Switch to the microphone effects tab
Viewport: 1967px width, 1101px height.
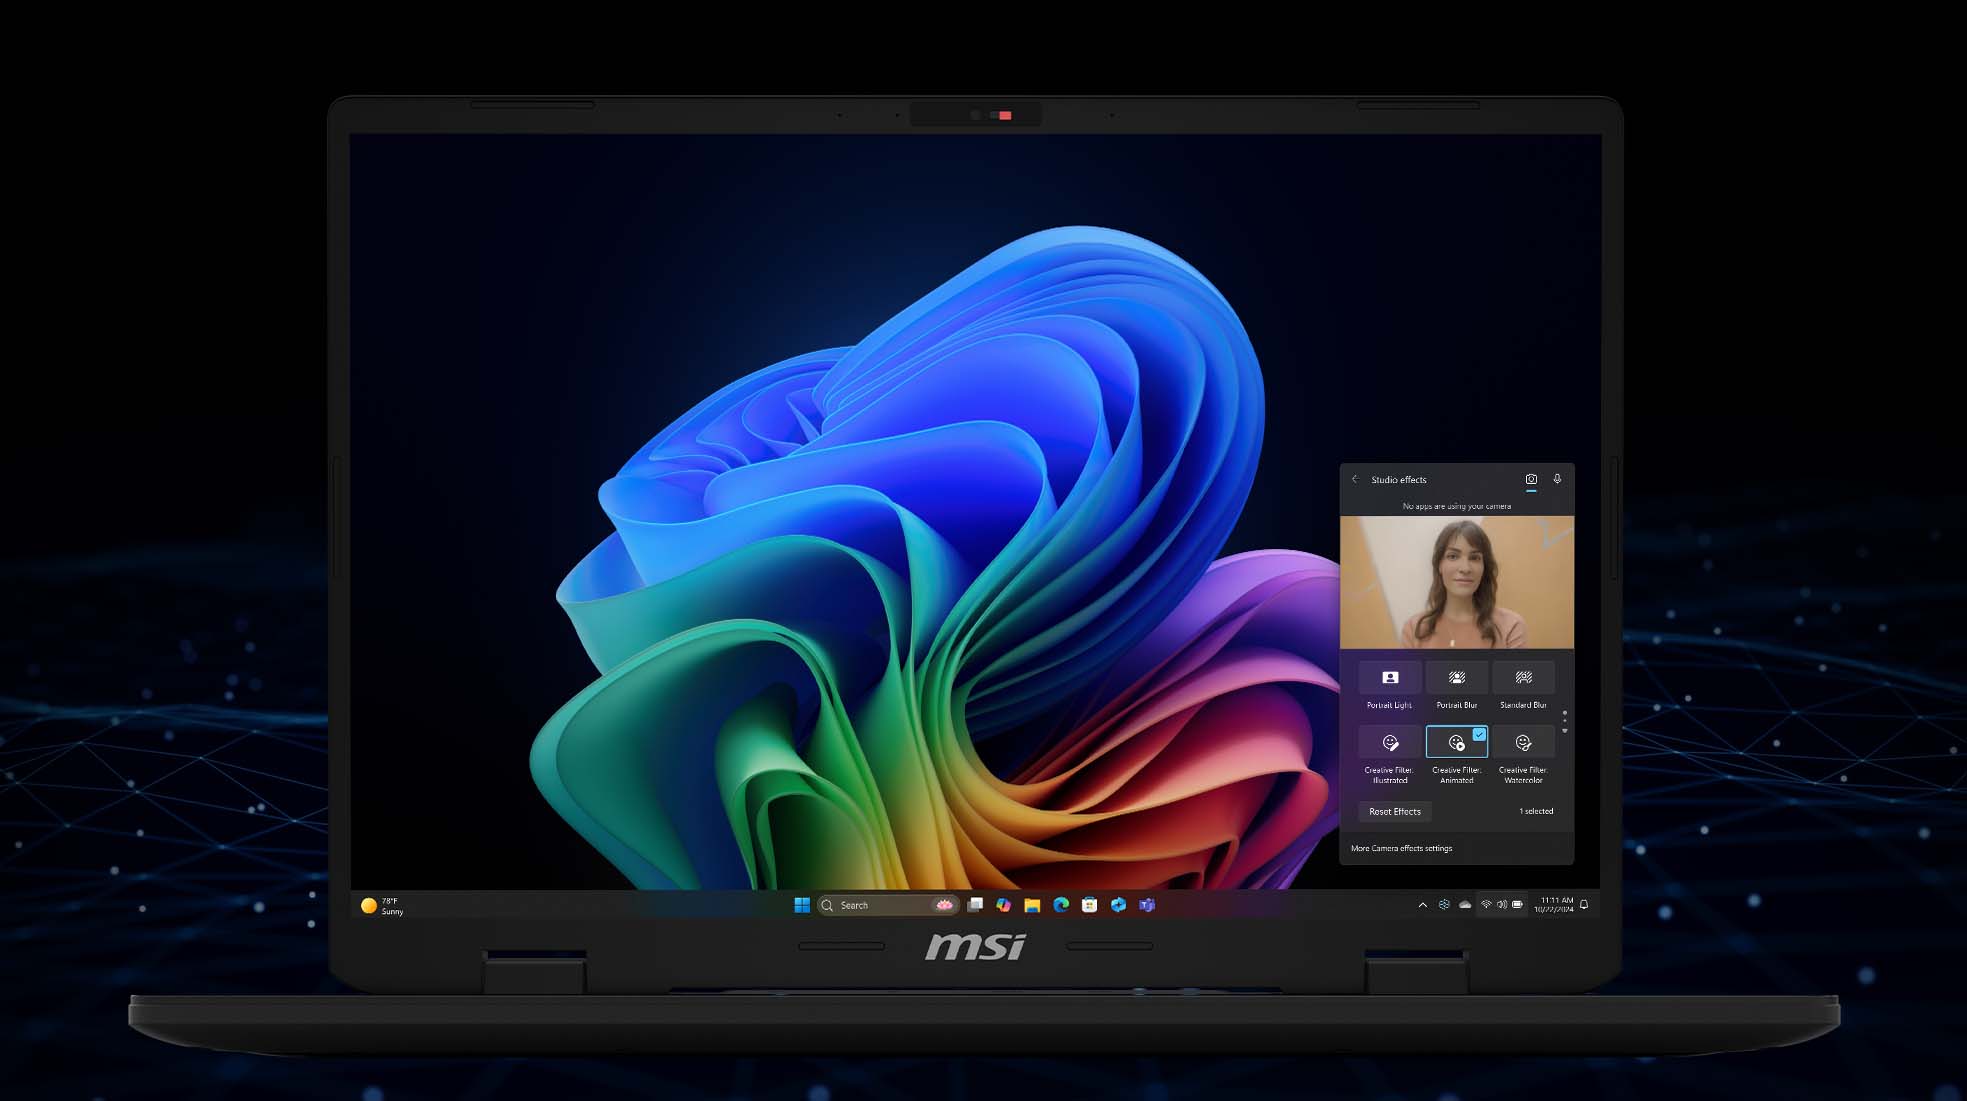click(1557, 479)
